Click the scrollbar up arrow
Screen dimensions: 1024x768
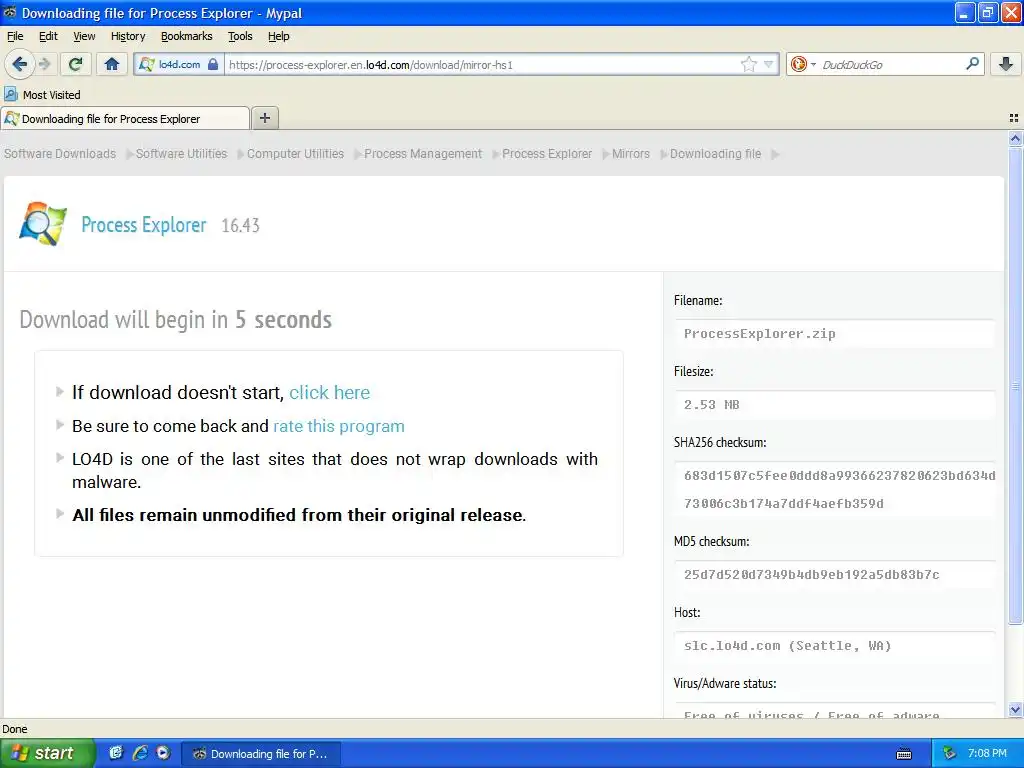[1015, 138]
